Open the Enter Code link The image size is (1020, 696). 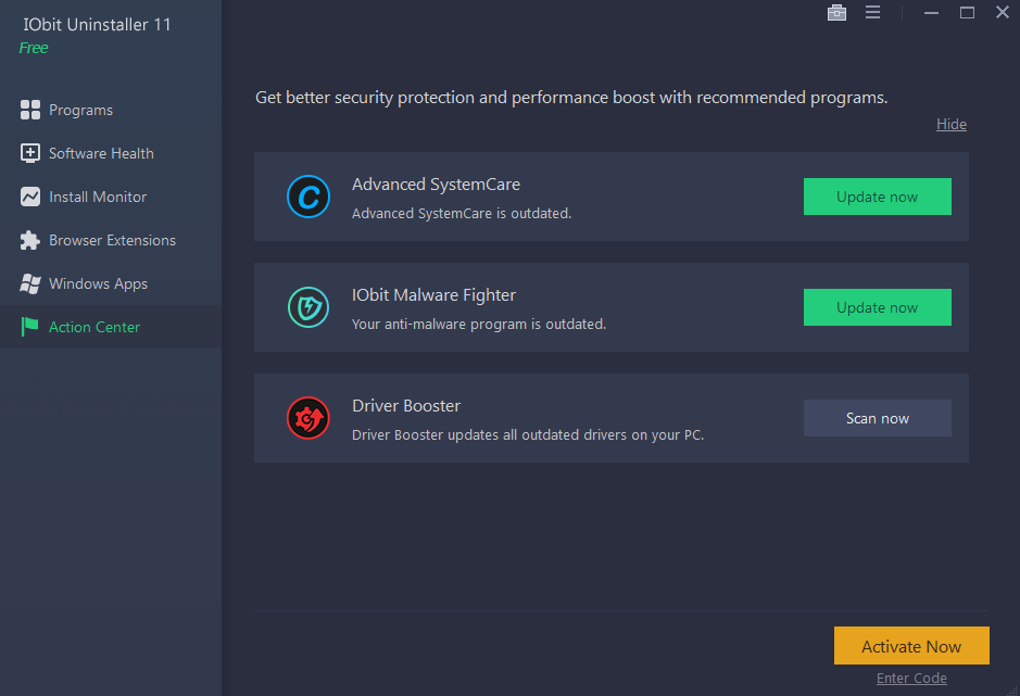(x=911, y=678)
